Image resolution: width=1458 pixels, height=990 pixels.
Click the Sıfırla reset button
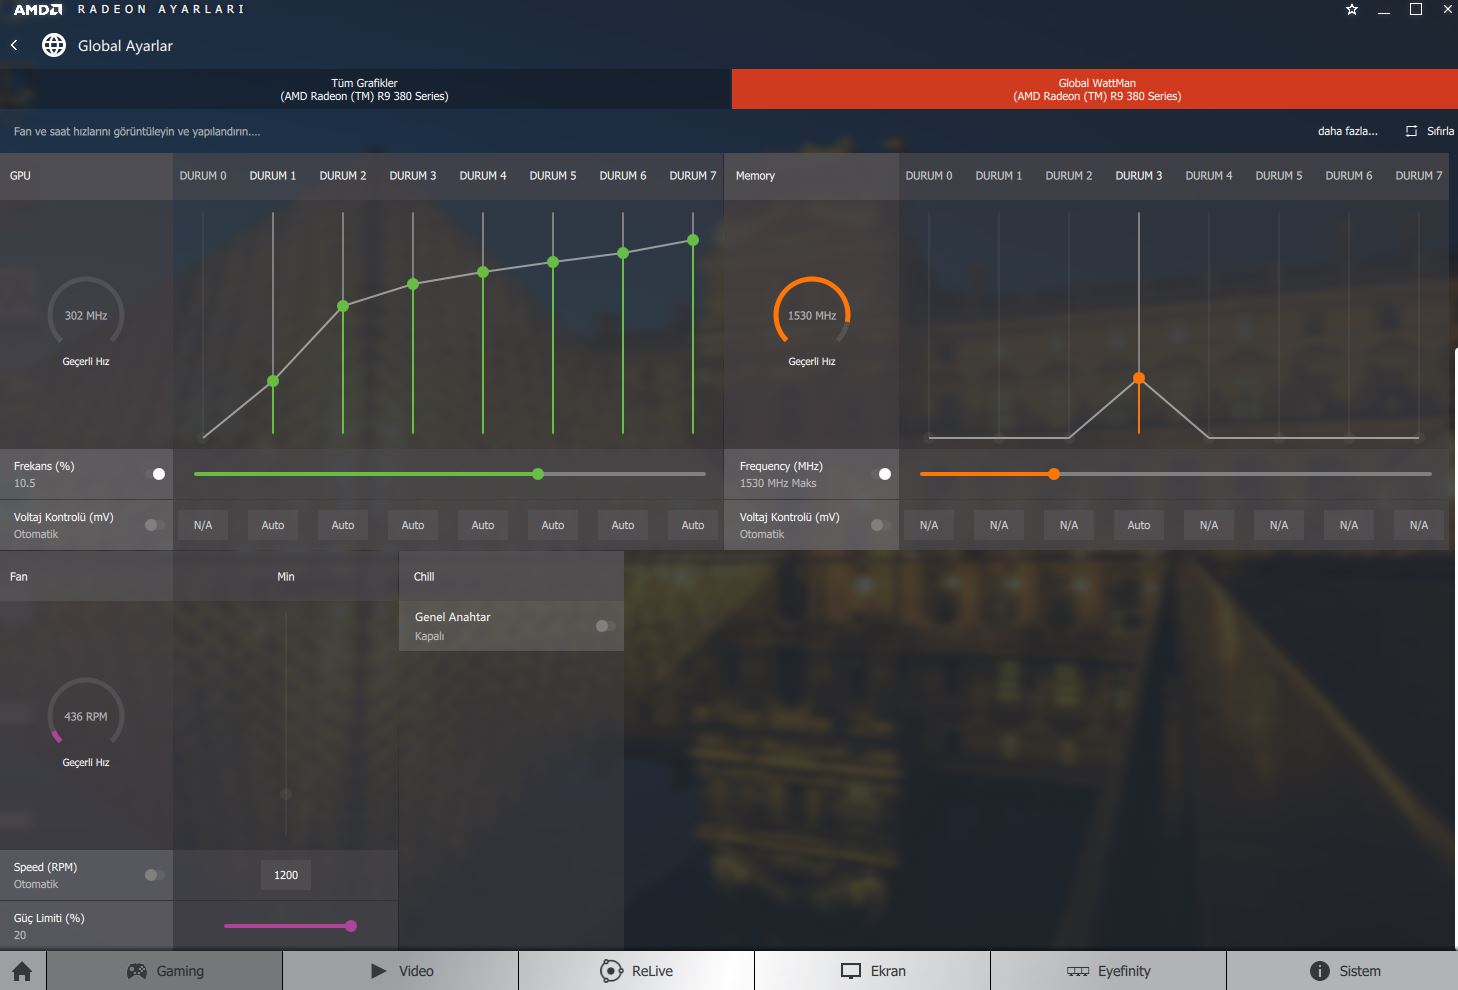pos(1430,131)
